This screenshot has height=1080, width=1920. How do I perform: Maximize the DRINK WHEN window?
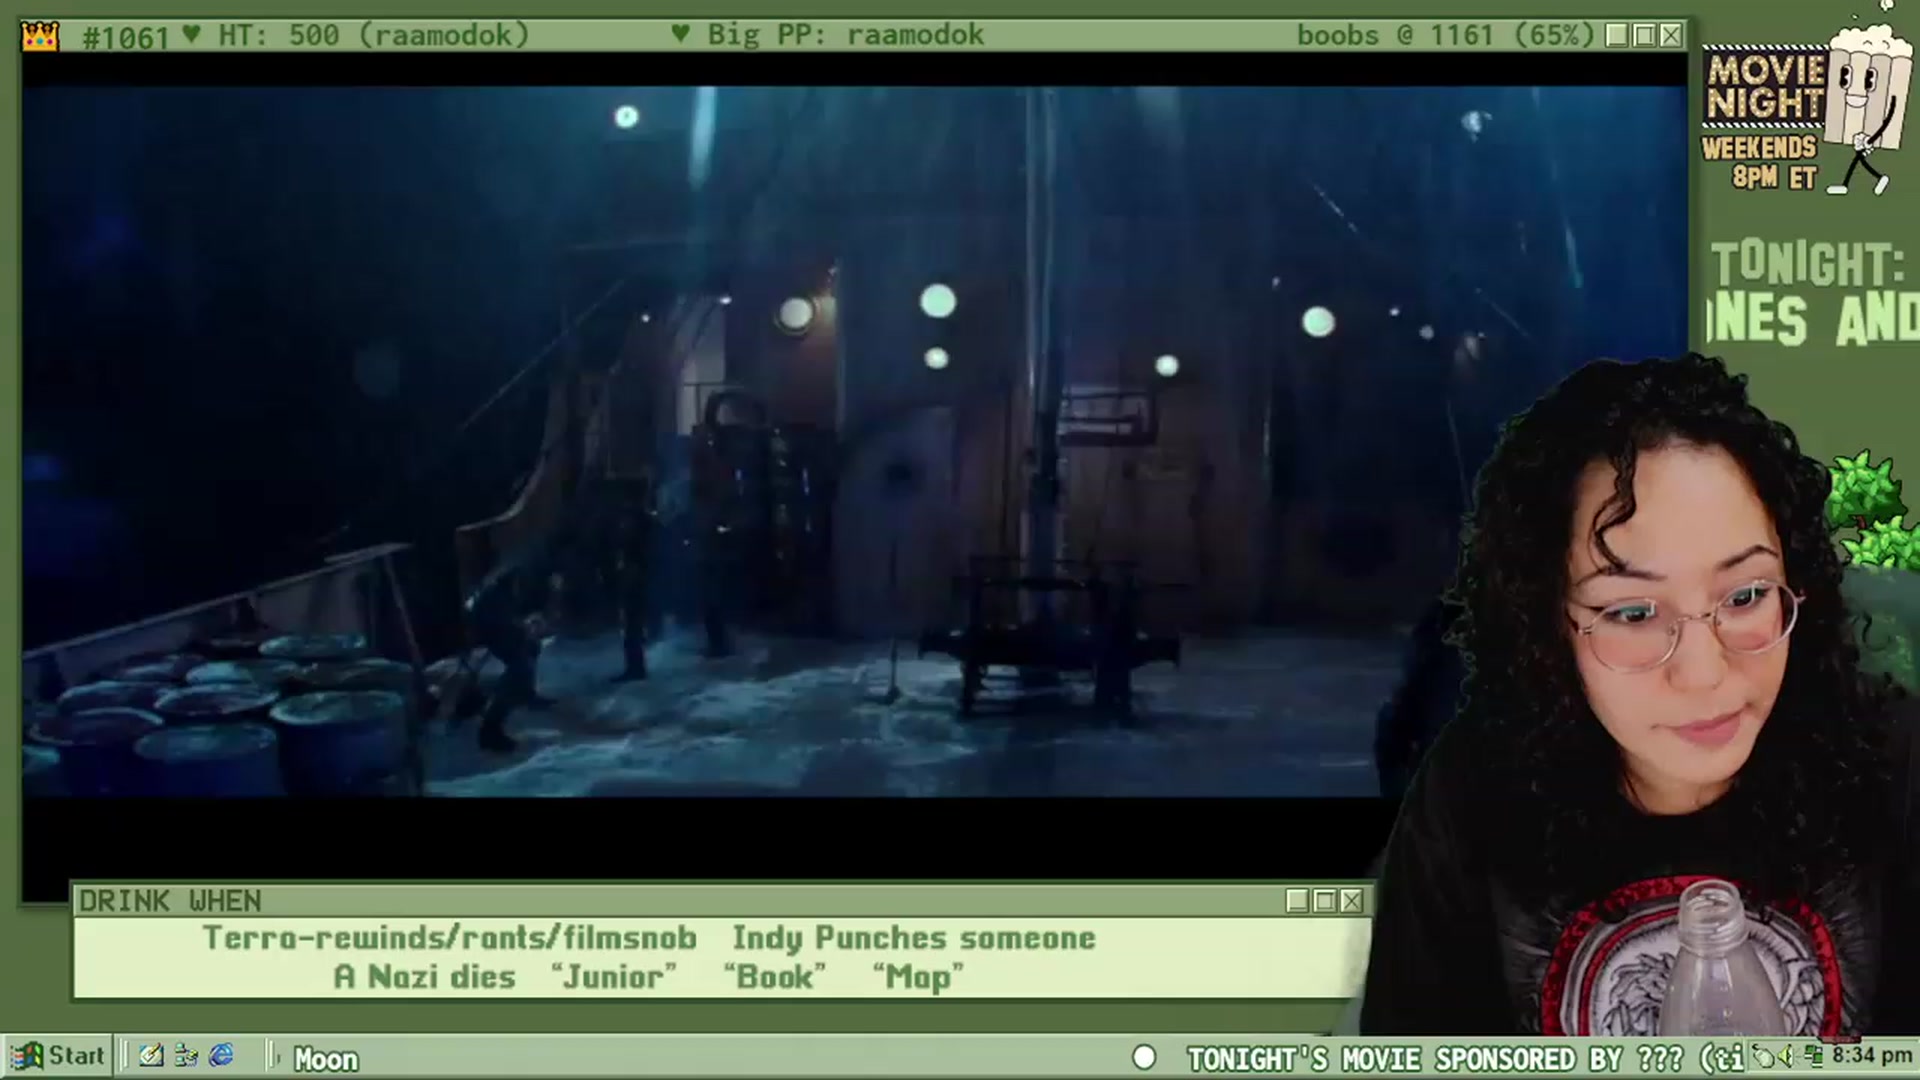pos(1324,901)
